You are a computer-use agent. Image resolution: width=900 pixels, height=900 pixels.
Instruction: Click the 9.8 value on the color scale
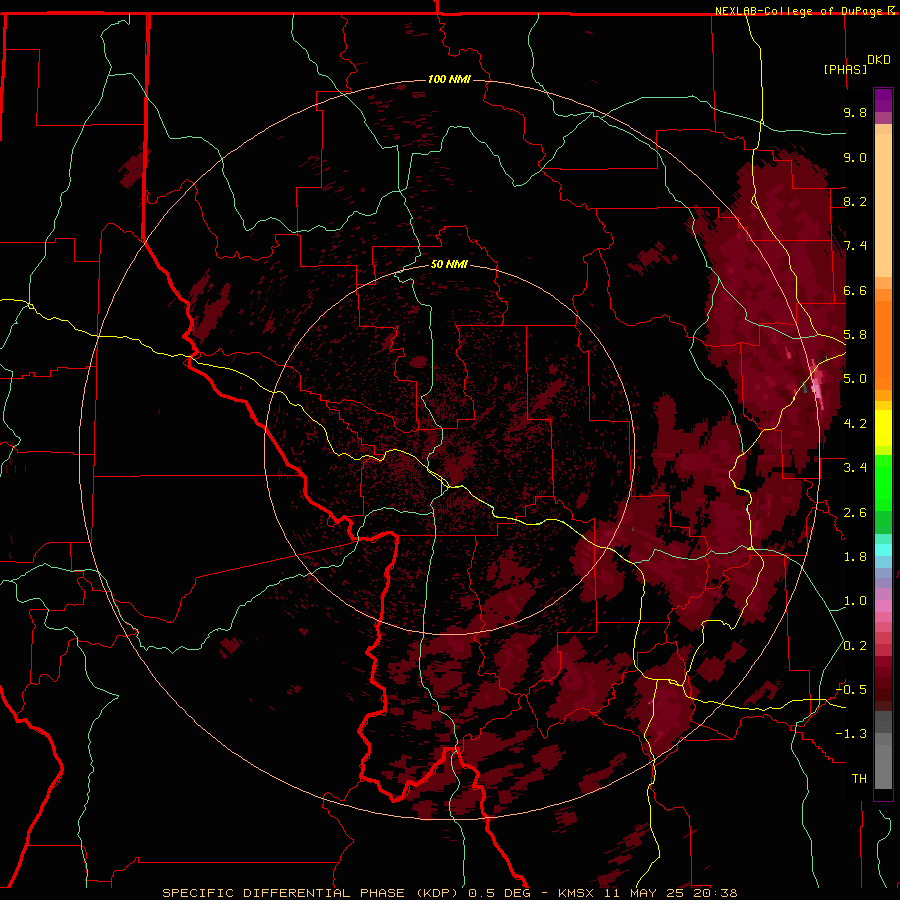tap(855, 112)
